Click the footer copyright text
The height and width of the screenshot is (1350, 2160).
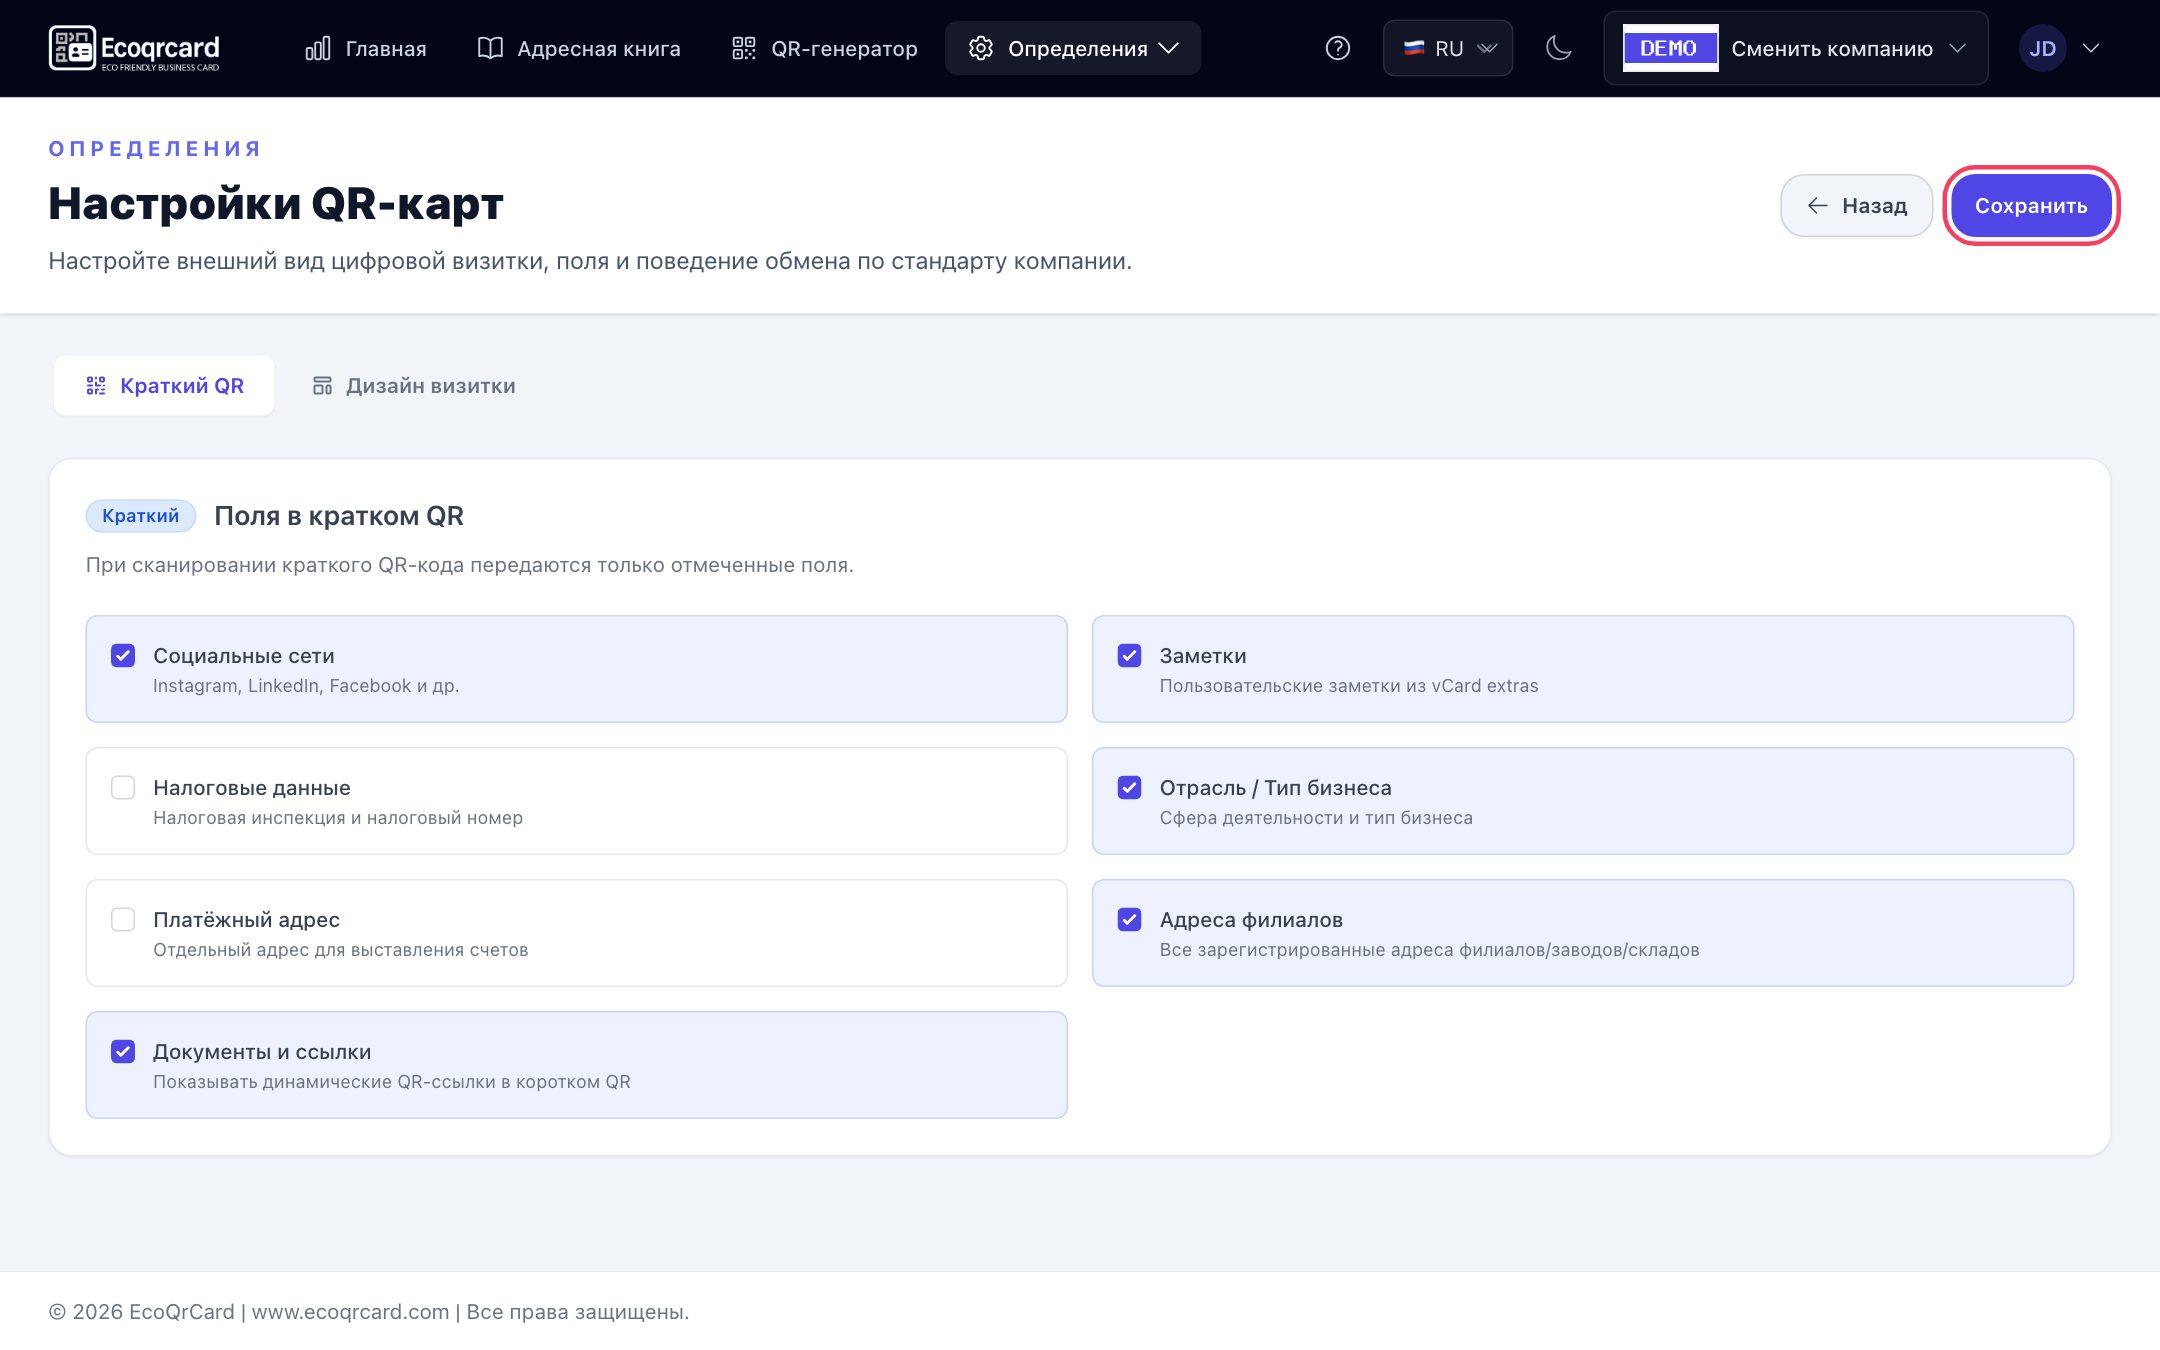point(369,1312)
